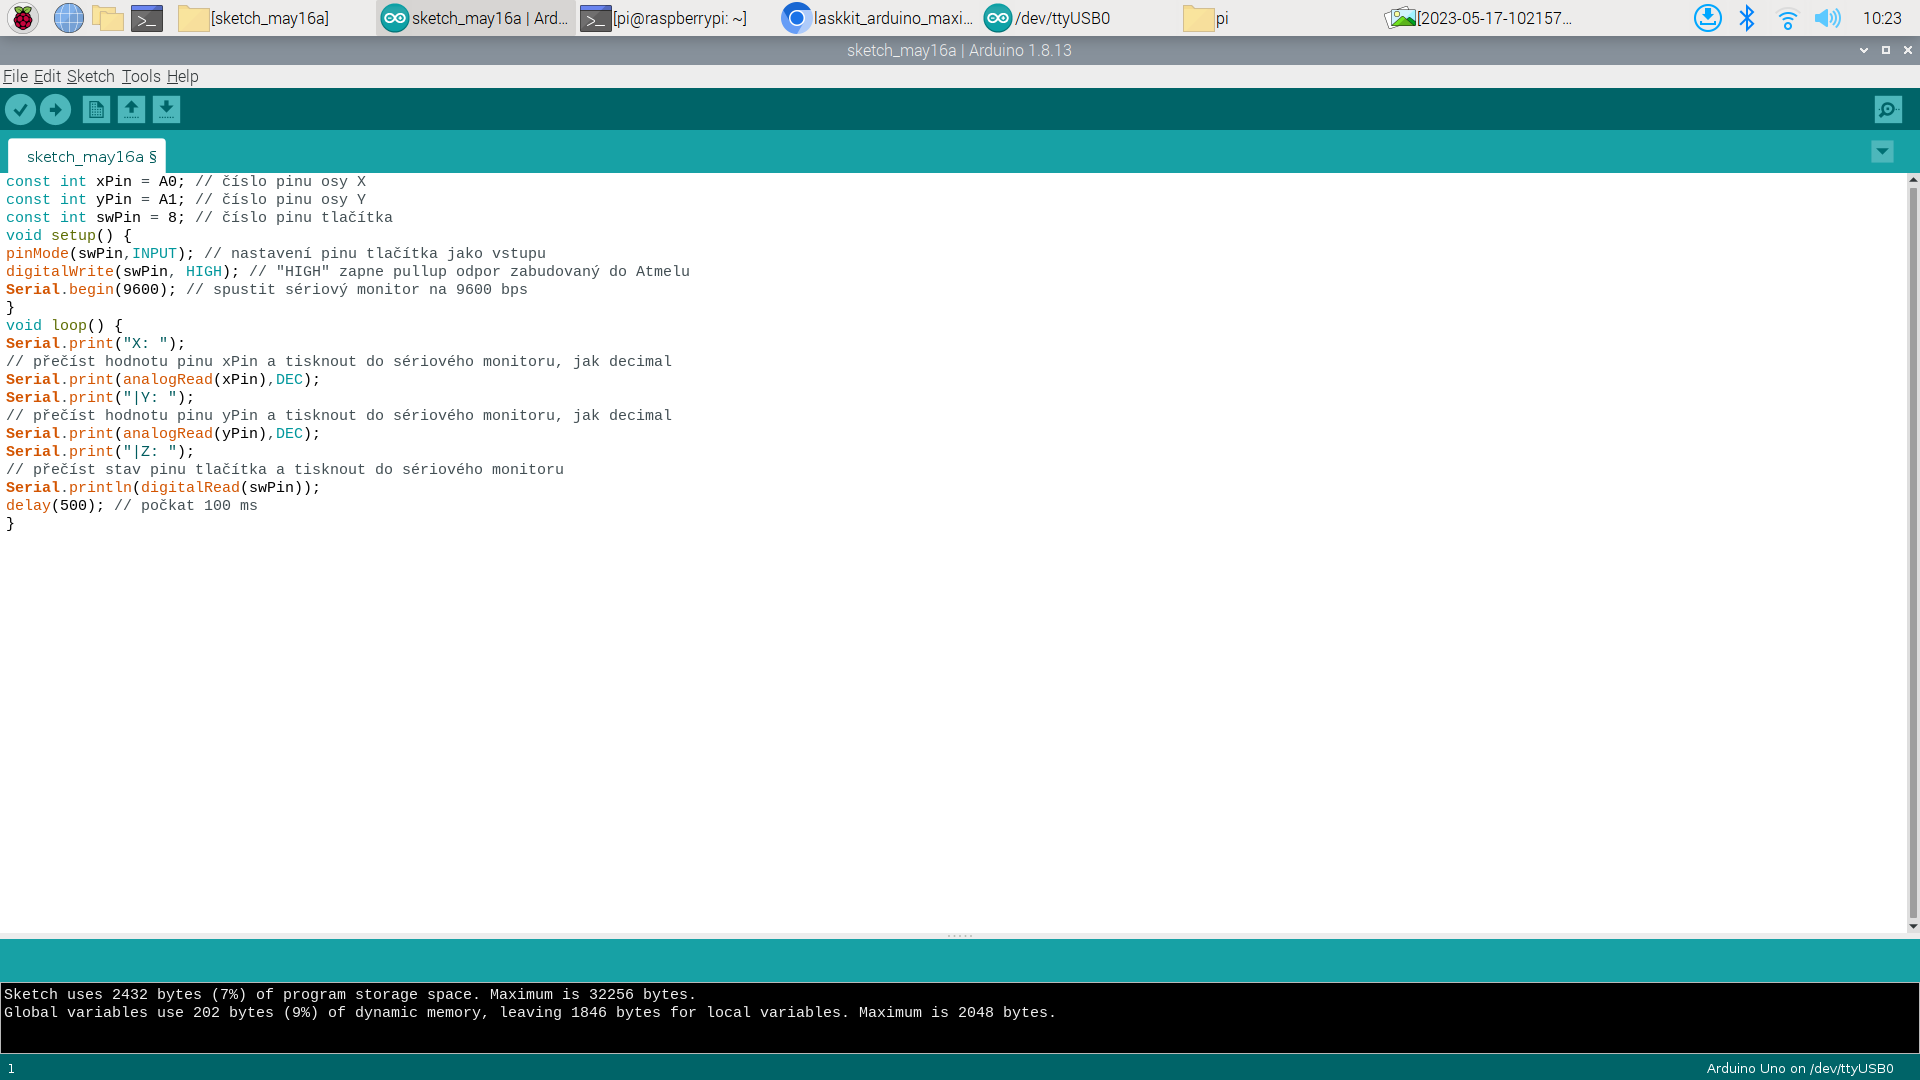Screen dimensions: 1920x1080
Task: Click the Verify sketch checkmark button
Action: 21,110
